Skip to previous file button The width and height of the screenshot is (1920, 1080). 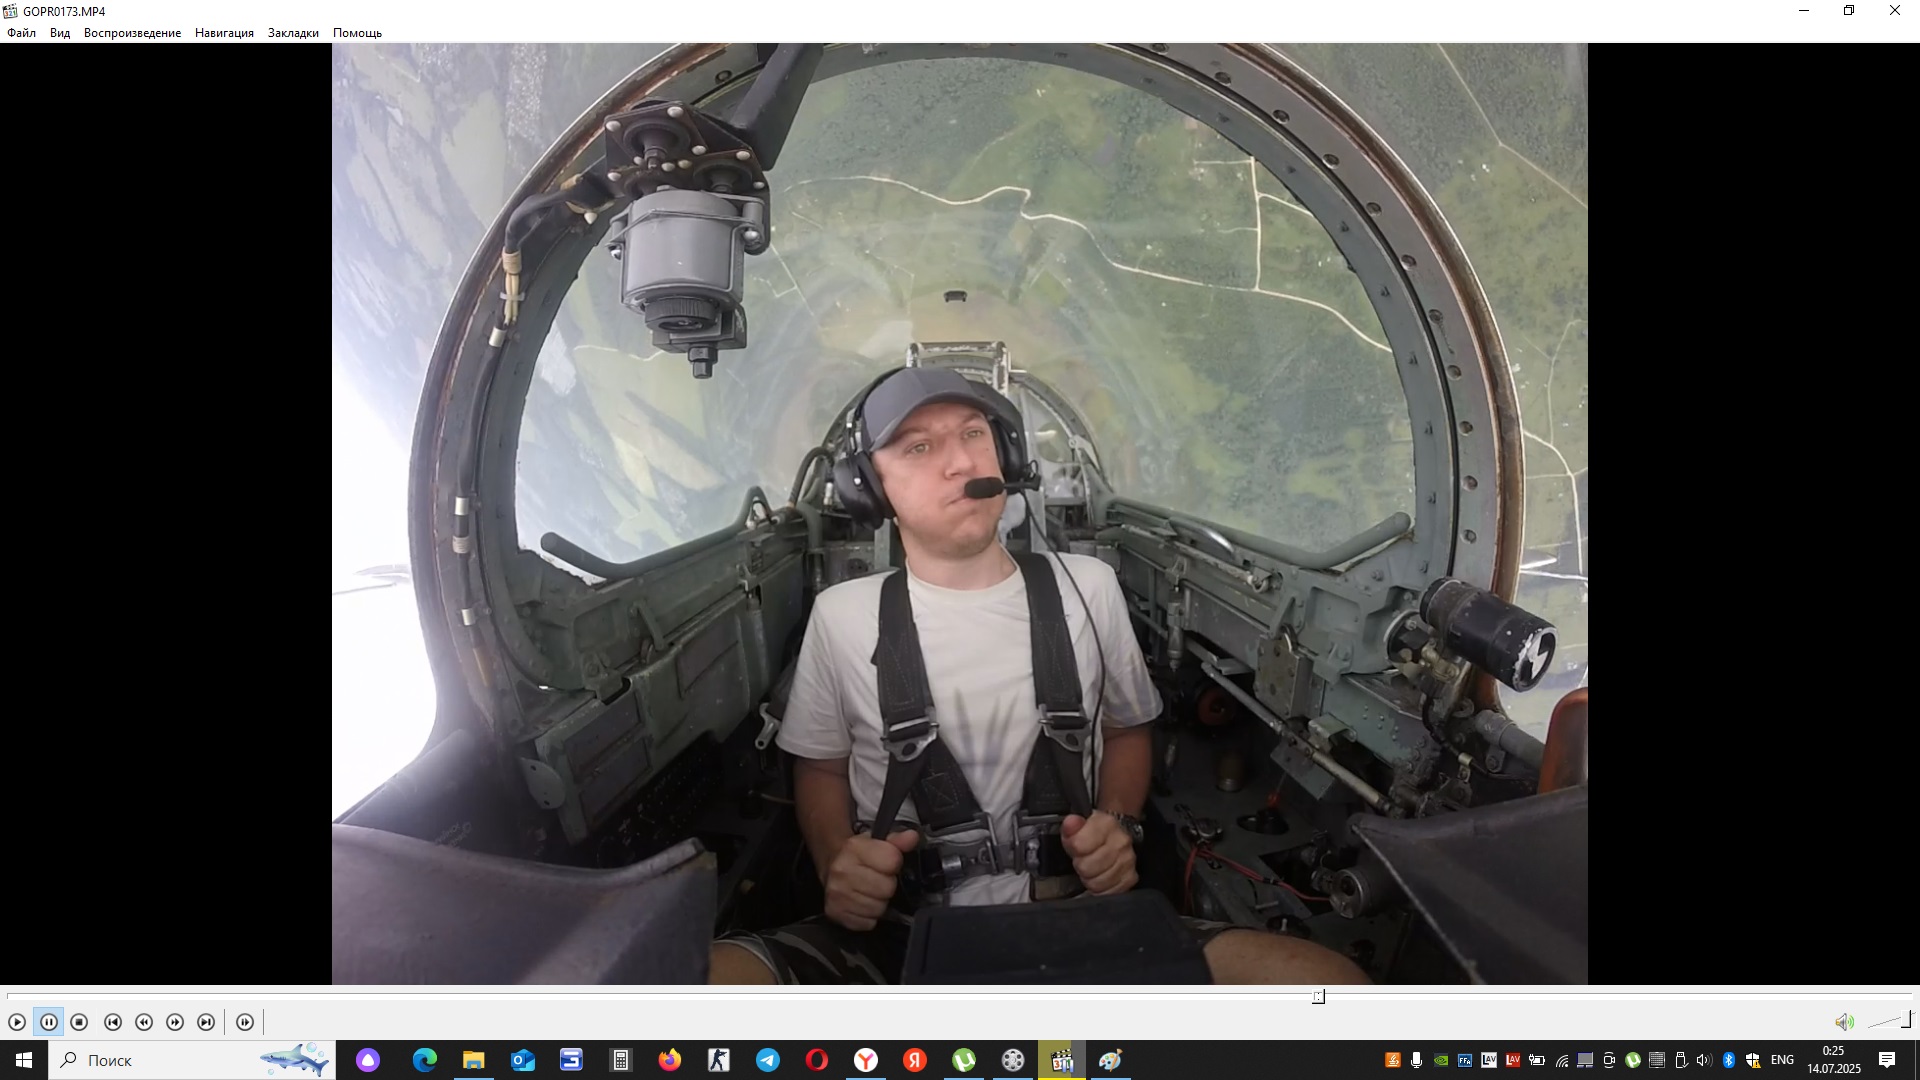point(113,1022)
